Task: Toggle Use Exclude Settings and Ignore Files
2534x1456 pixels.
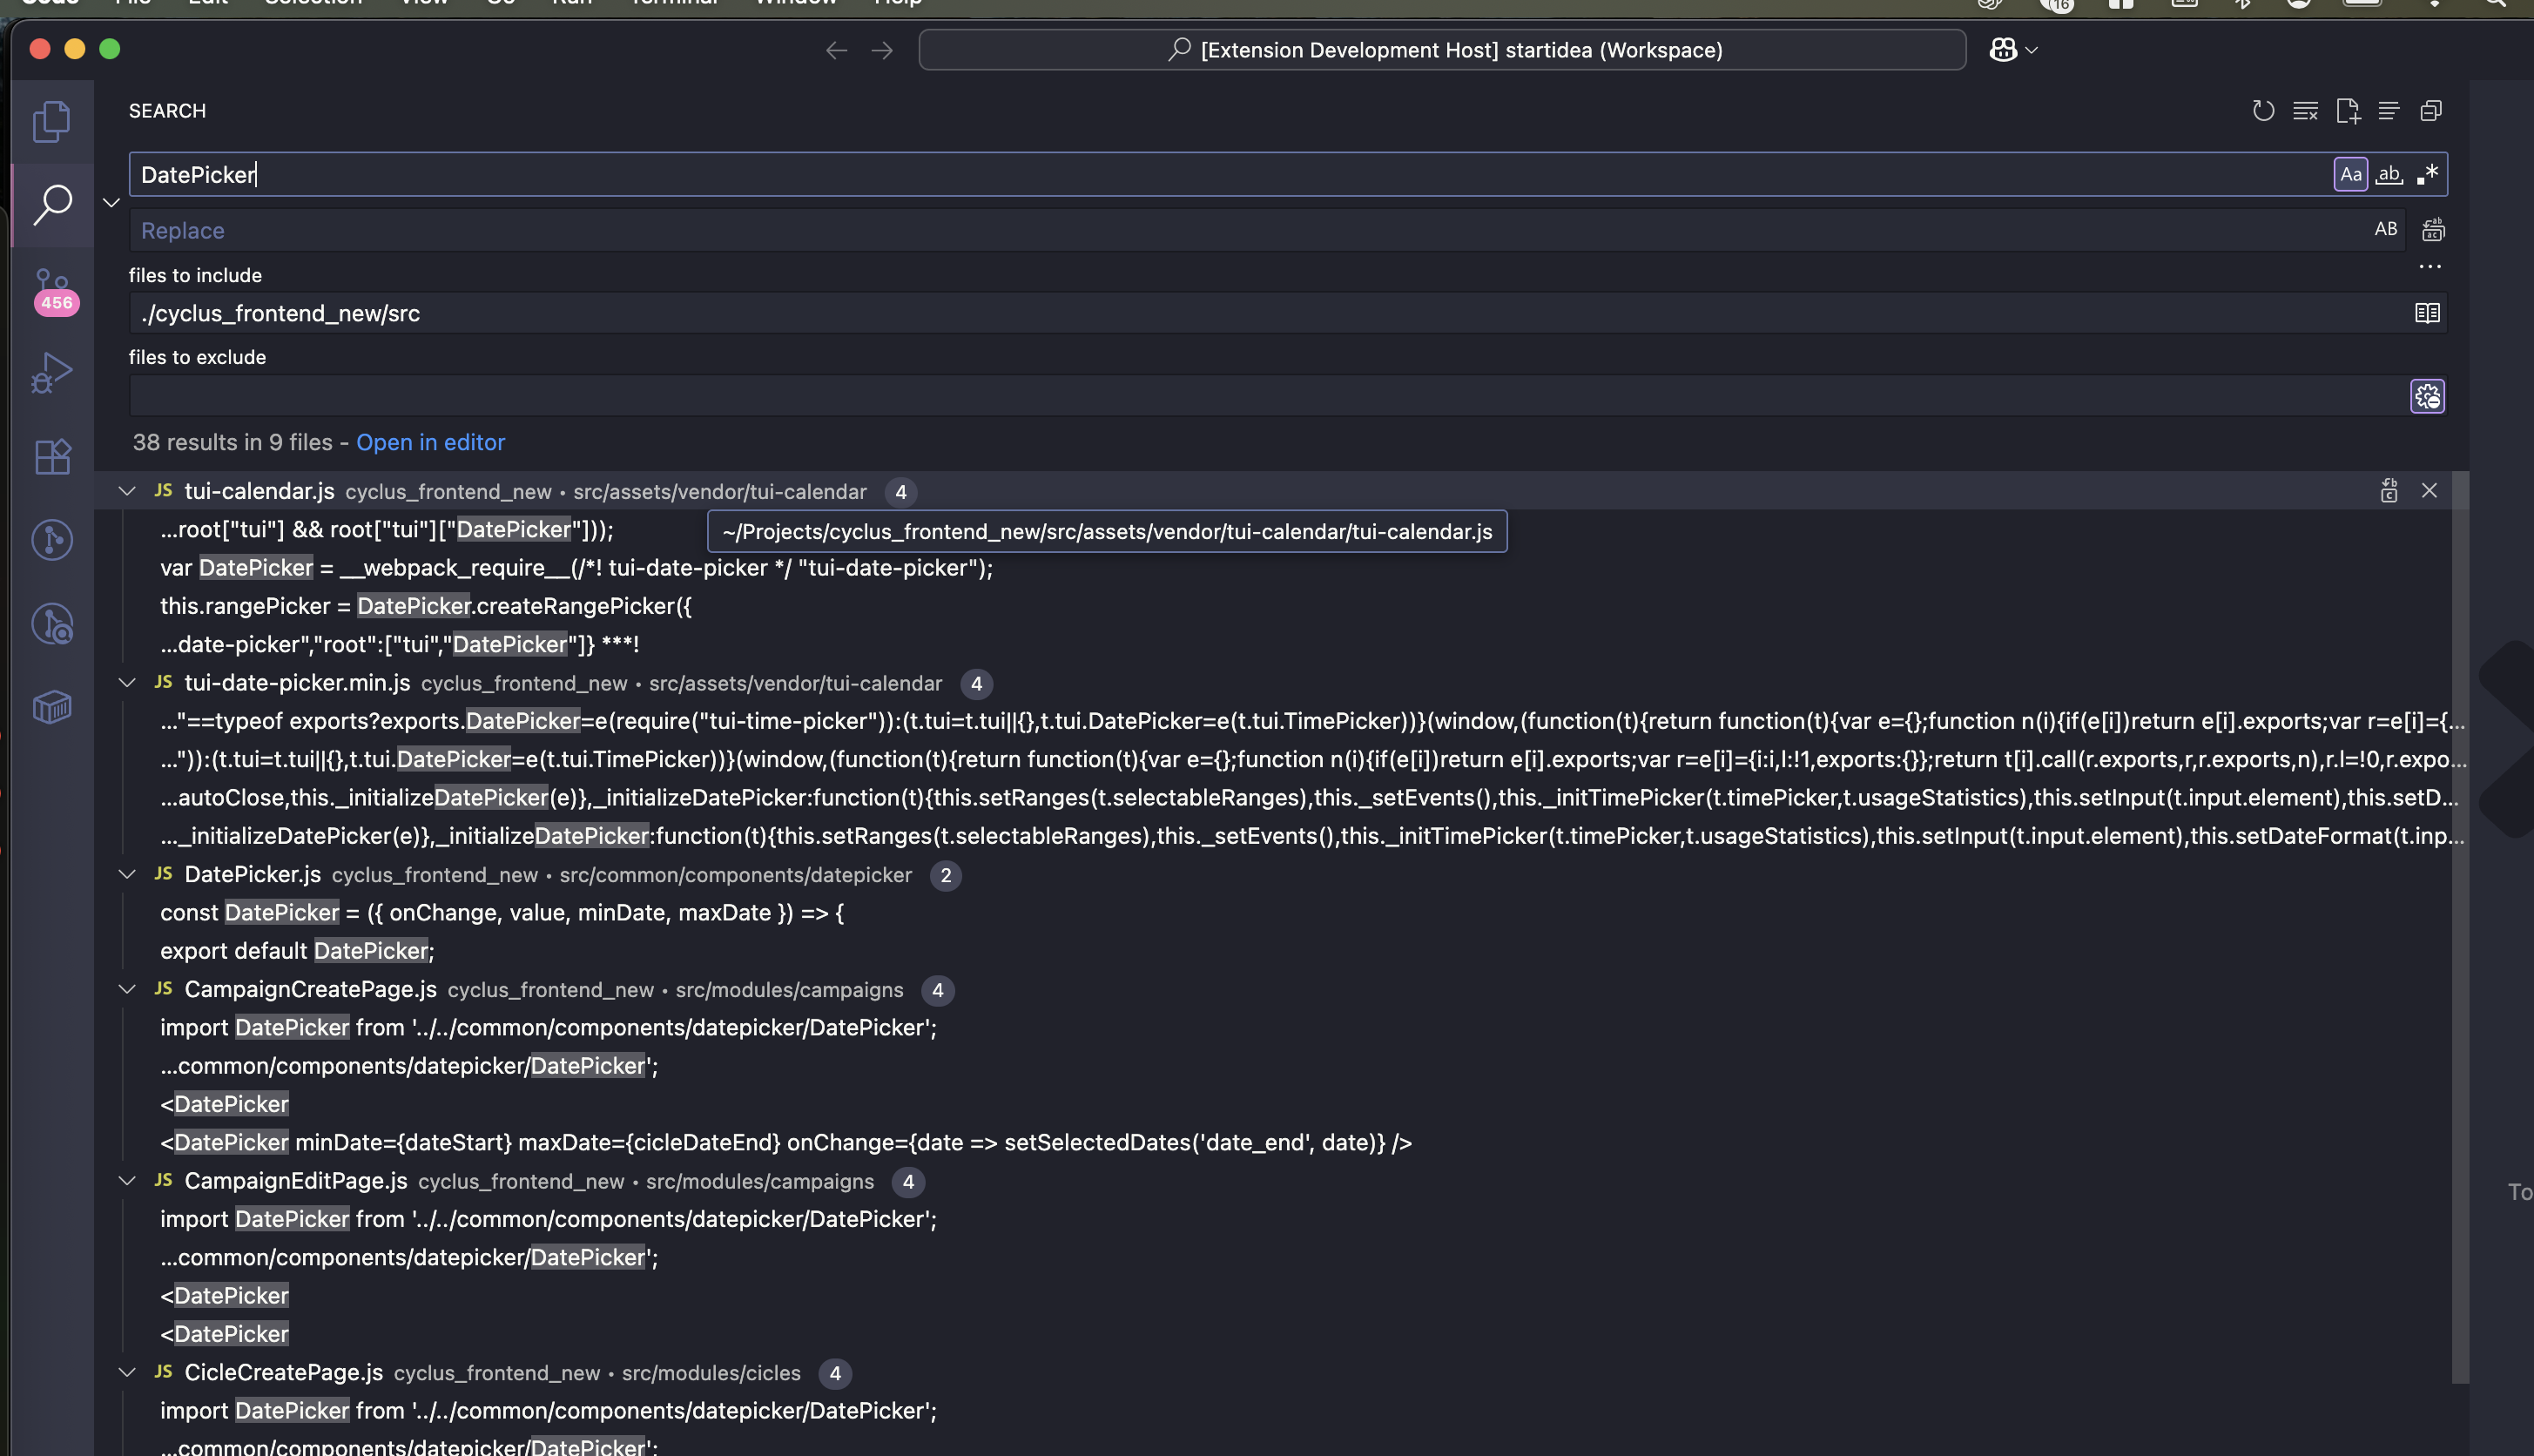Action: [2427, 397]
